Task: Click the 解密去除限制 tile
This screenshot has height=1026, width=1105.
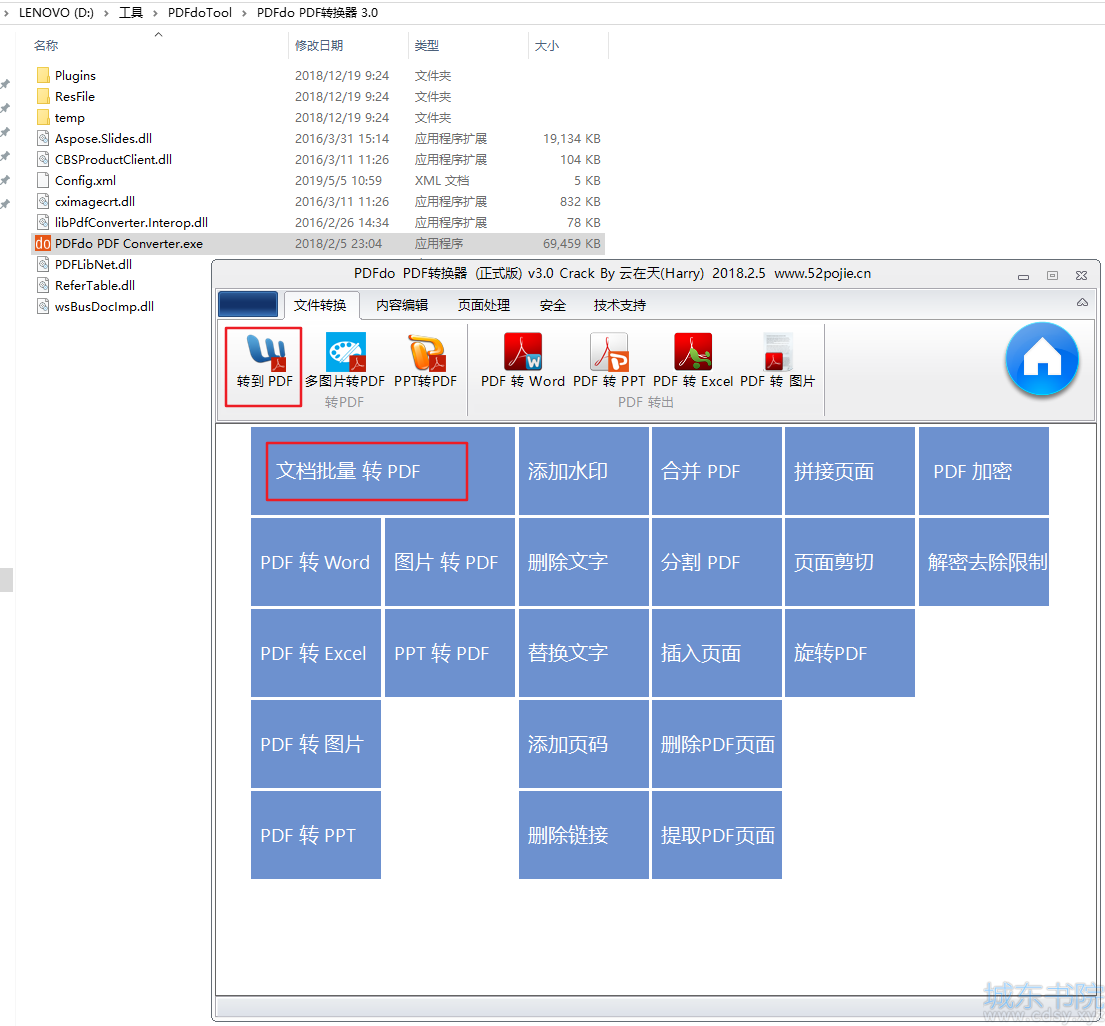Action: [x=984, y=562]
